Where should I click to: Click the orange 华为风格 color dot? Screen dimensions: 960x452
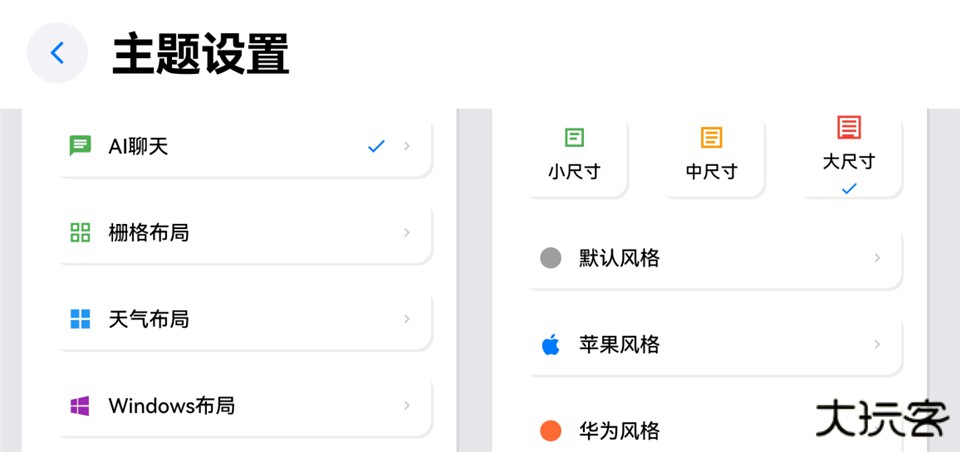(550, 431)
